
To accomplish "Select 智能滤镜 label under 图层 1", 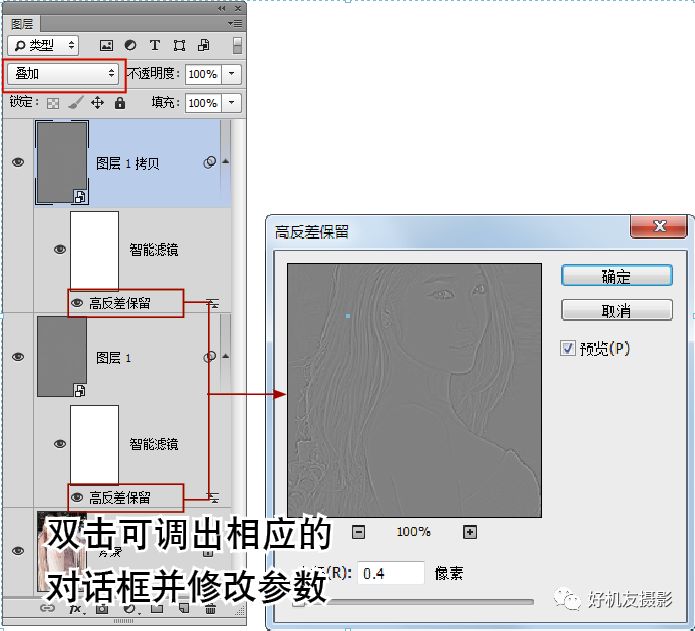I will [154, 444].
